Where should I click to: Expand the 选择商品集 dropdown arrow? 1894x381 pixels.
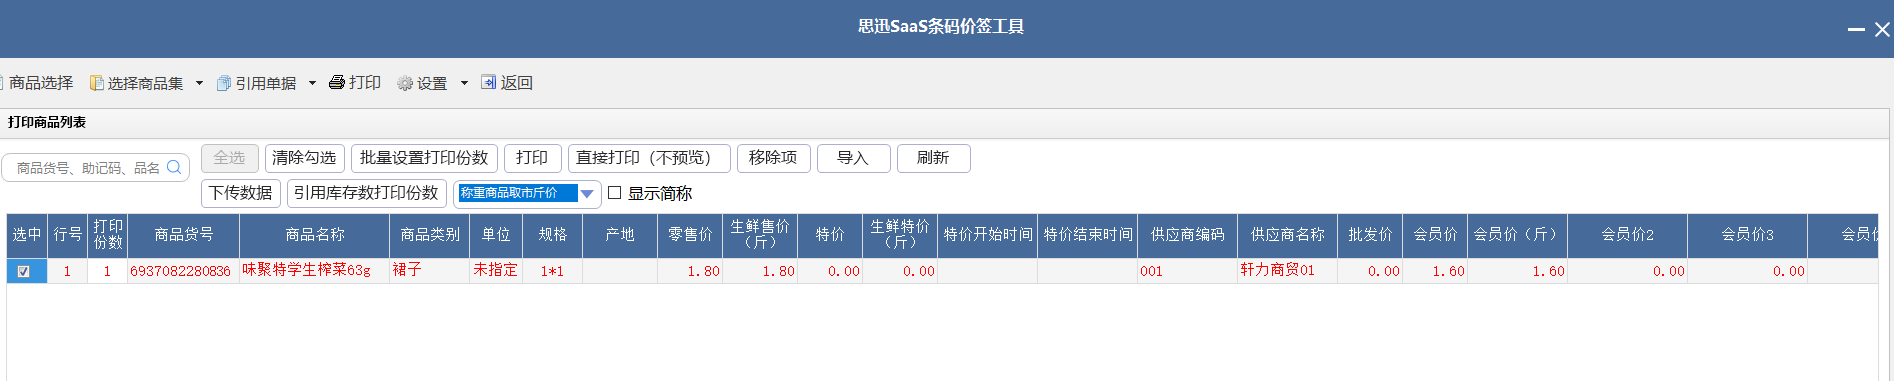click(199, 83)
